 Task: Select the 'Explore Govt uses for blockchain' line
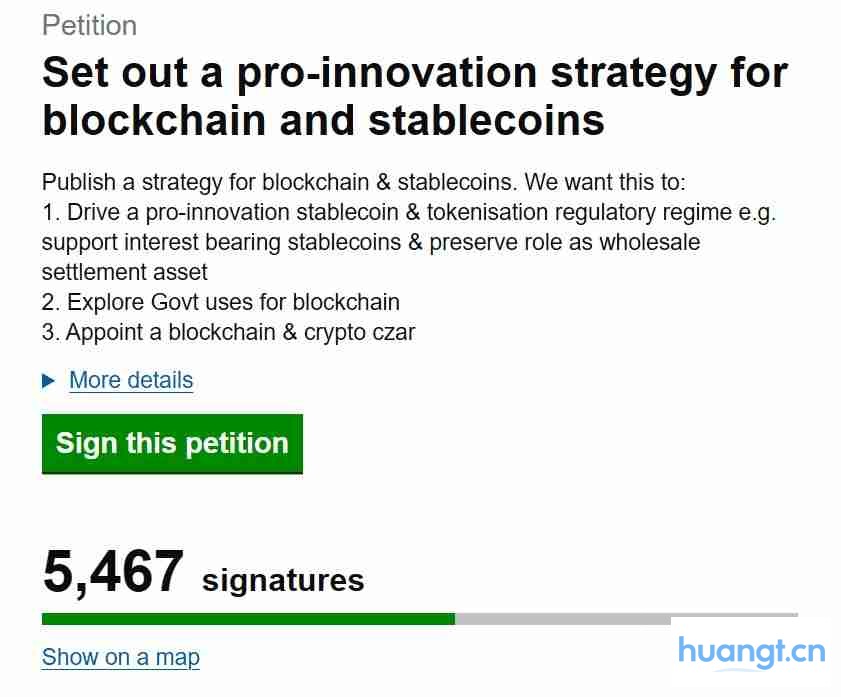(x=220, y=302)
